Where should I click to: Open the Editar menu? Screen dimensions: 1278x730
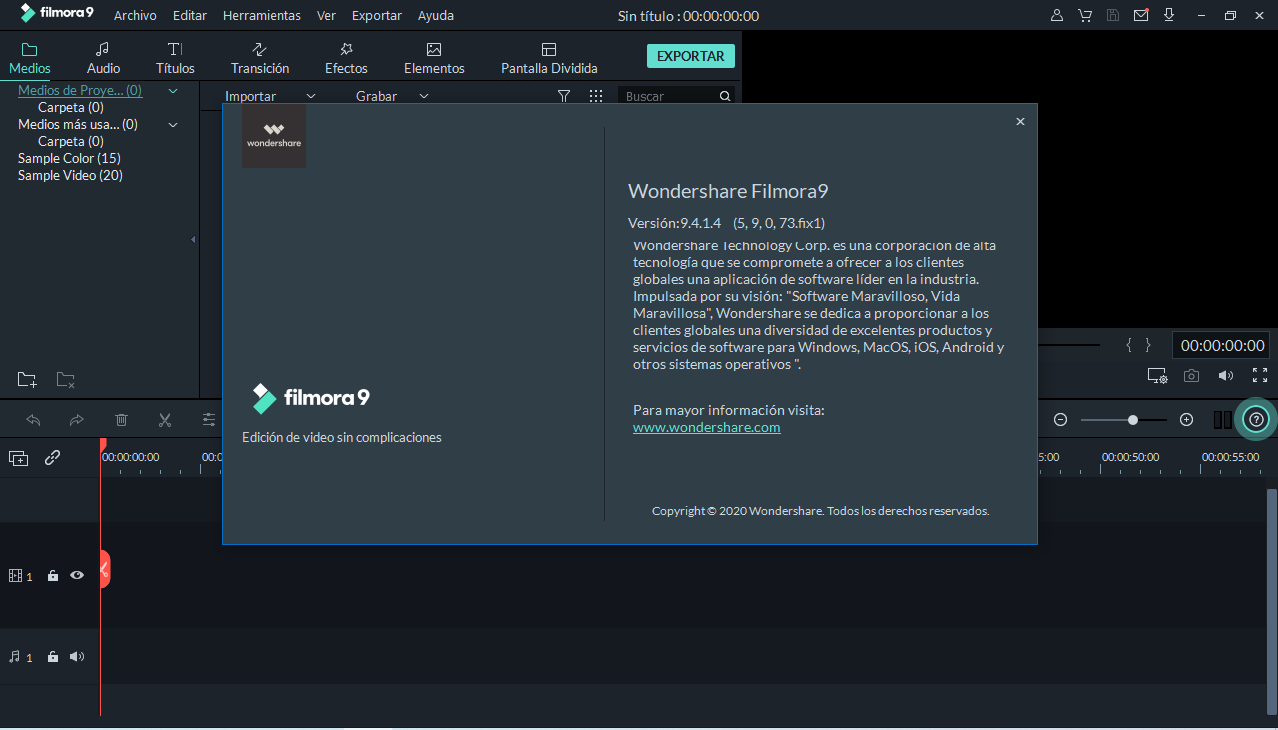[x=190, y=16]
